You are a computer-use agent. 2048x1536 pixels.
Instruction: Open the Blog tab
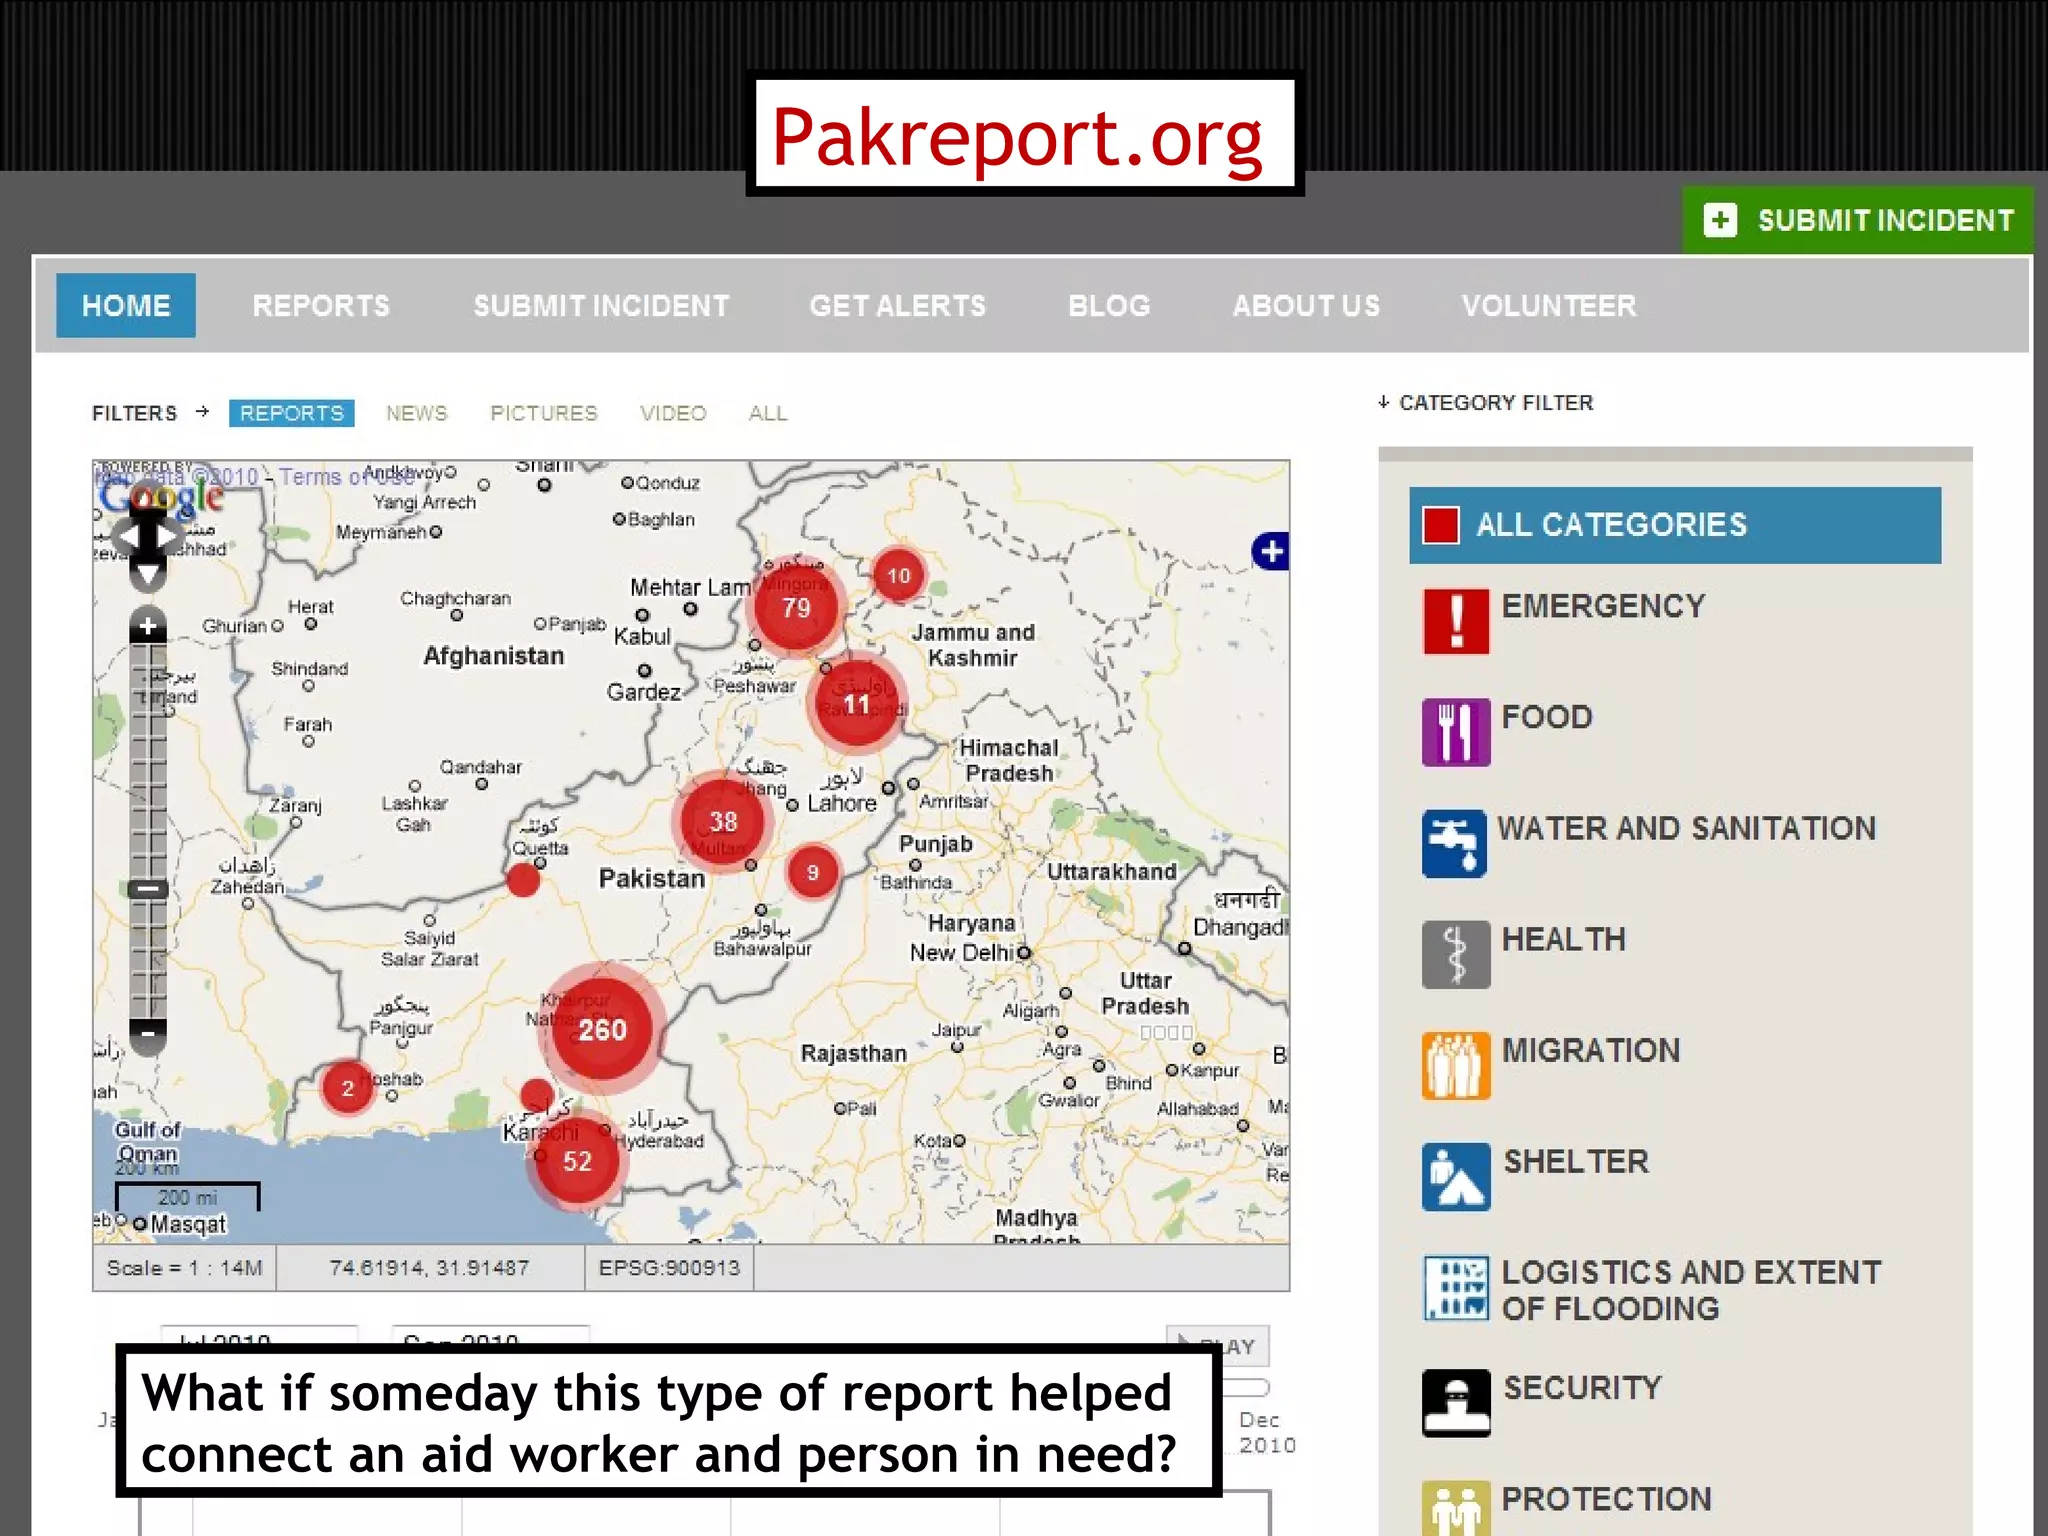(1109, 305)
